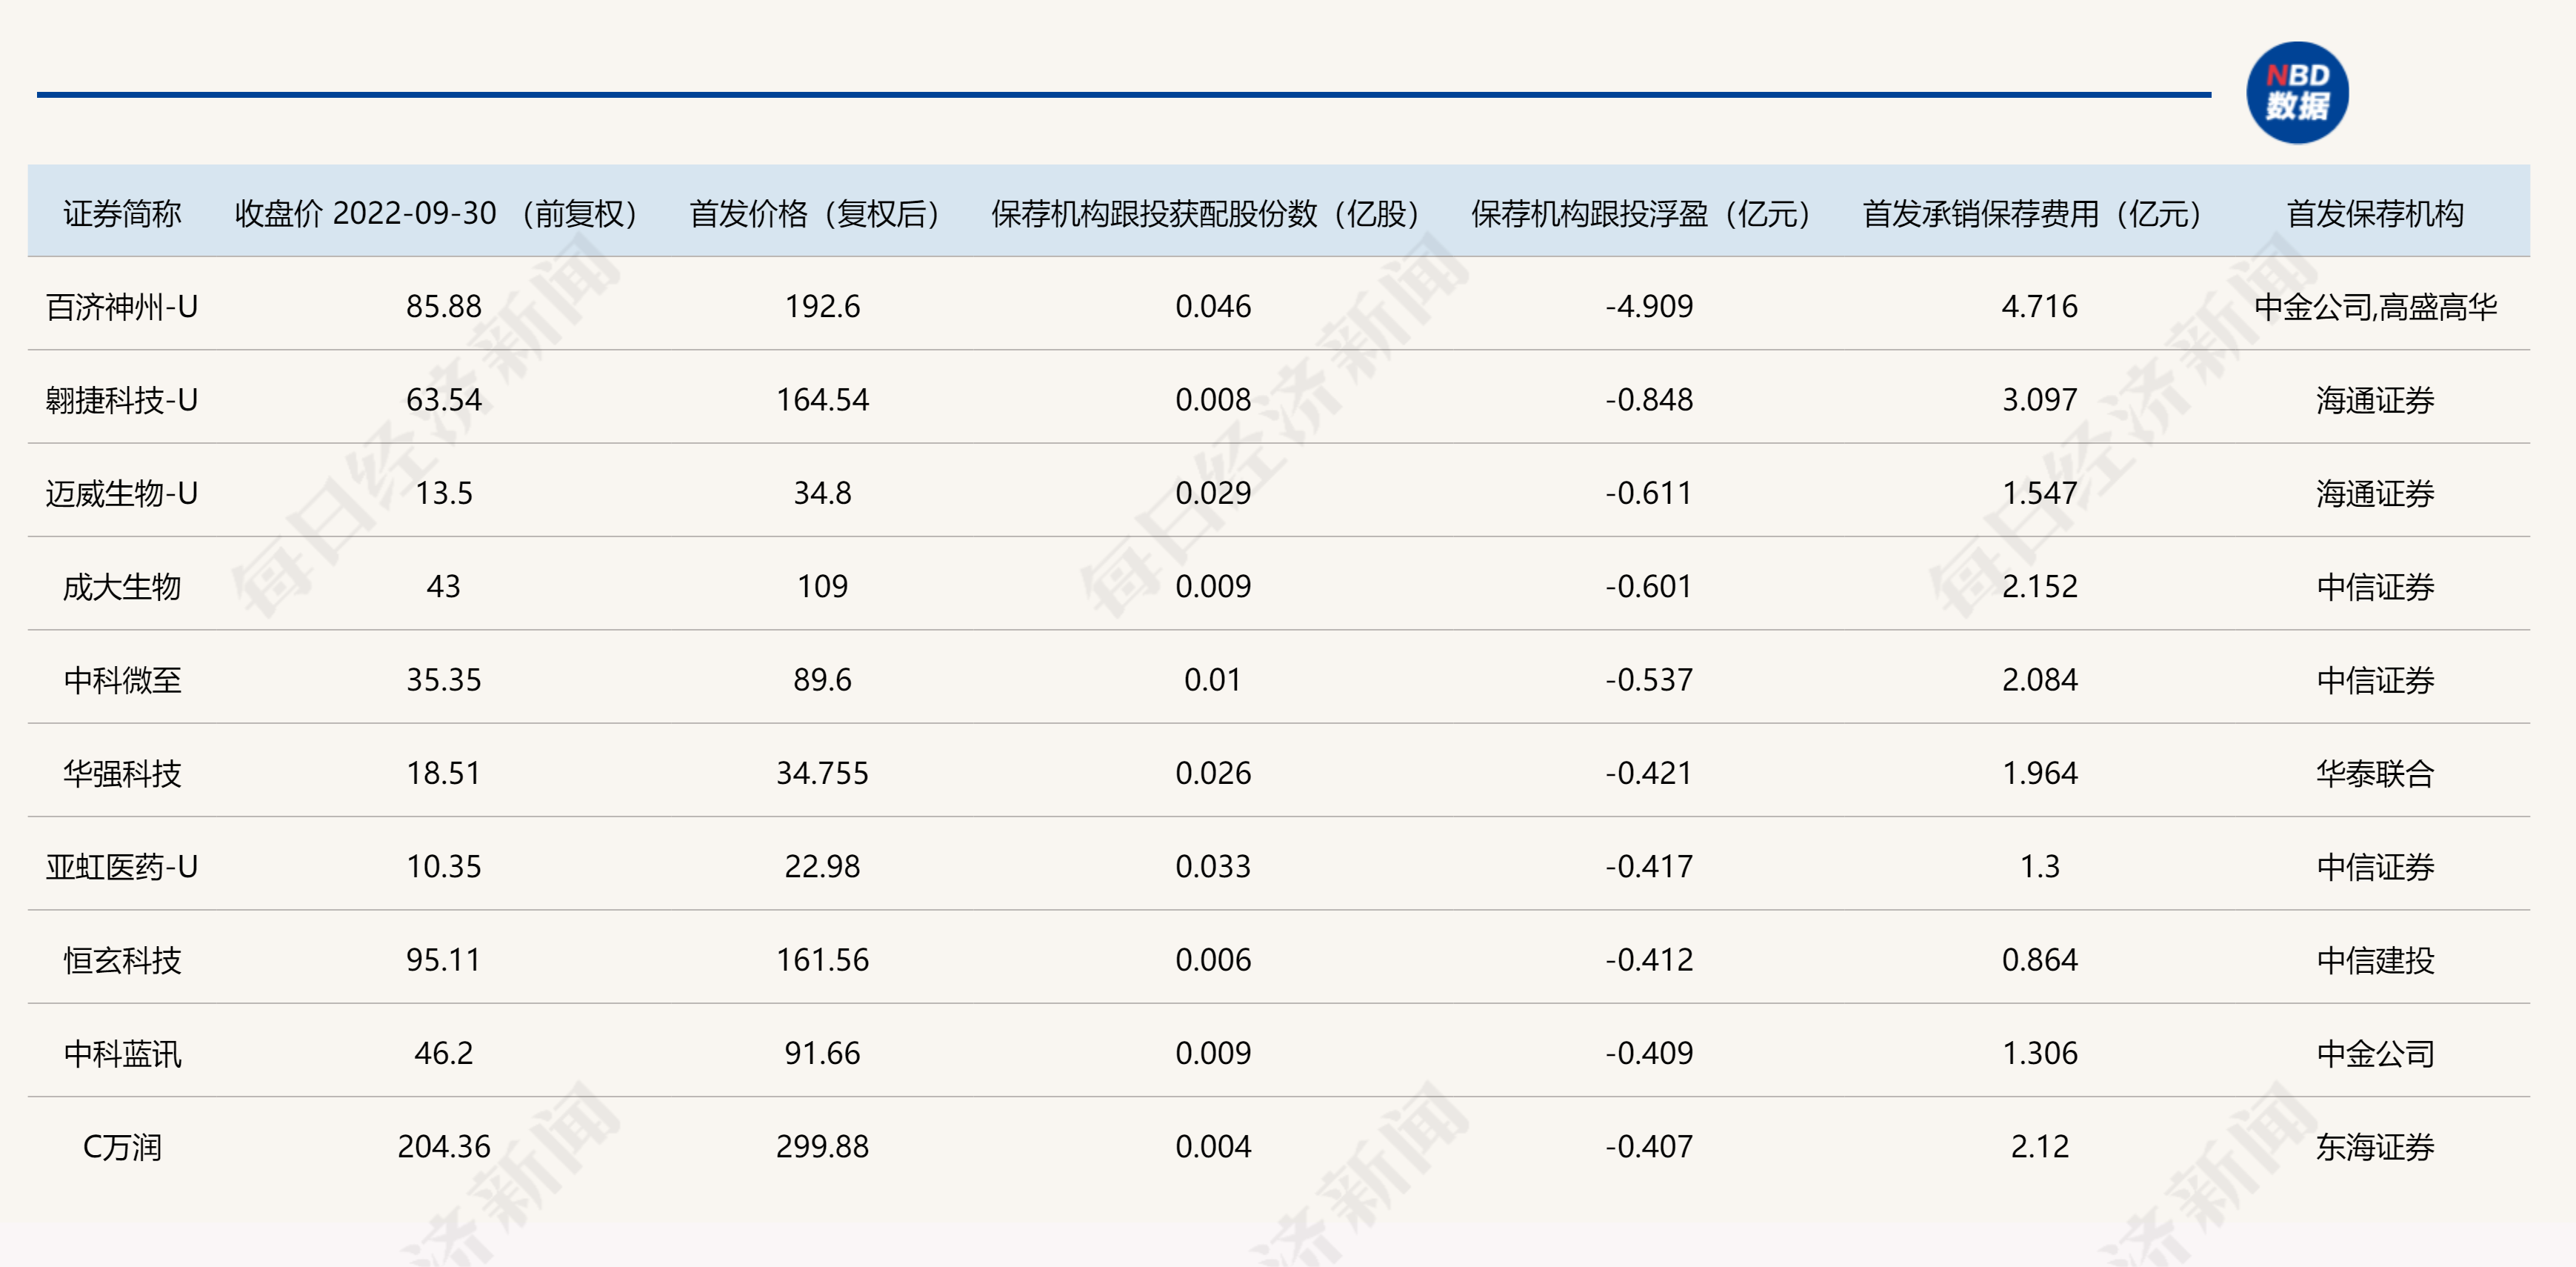Click sponsor 东海证券
Viewport: 2576px width, 1267px height.
point(2375,1146)
